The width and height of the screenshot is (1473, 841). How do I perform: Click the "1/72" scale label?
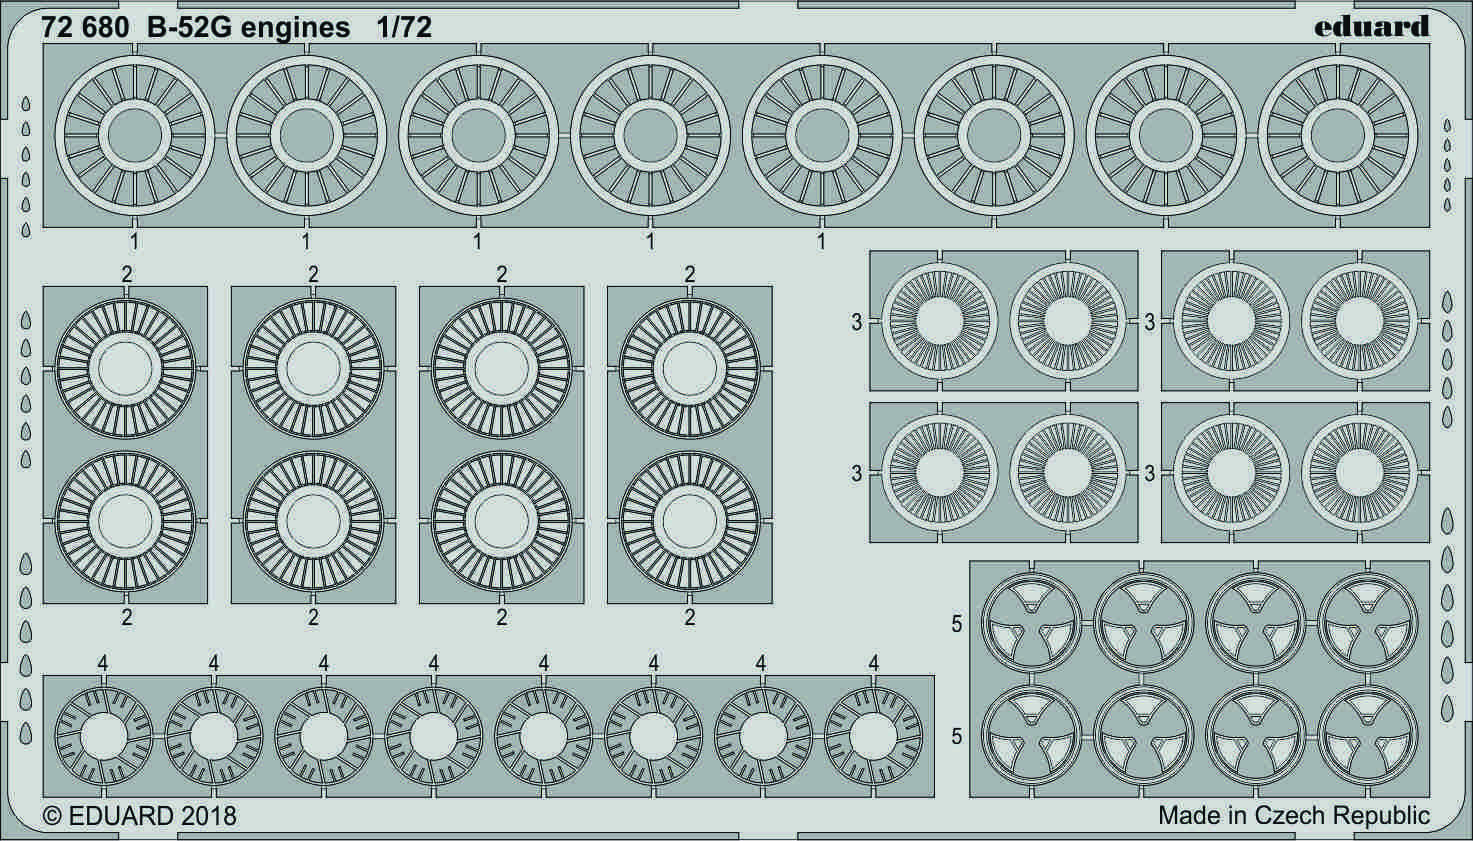(x=404, y=27)
